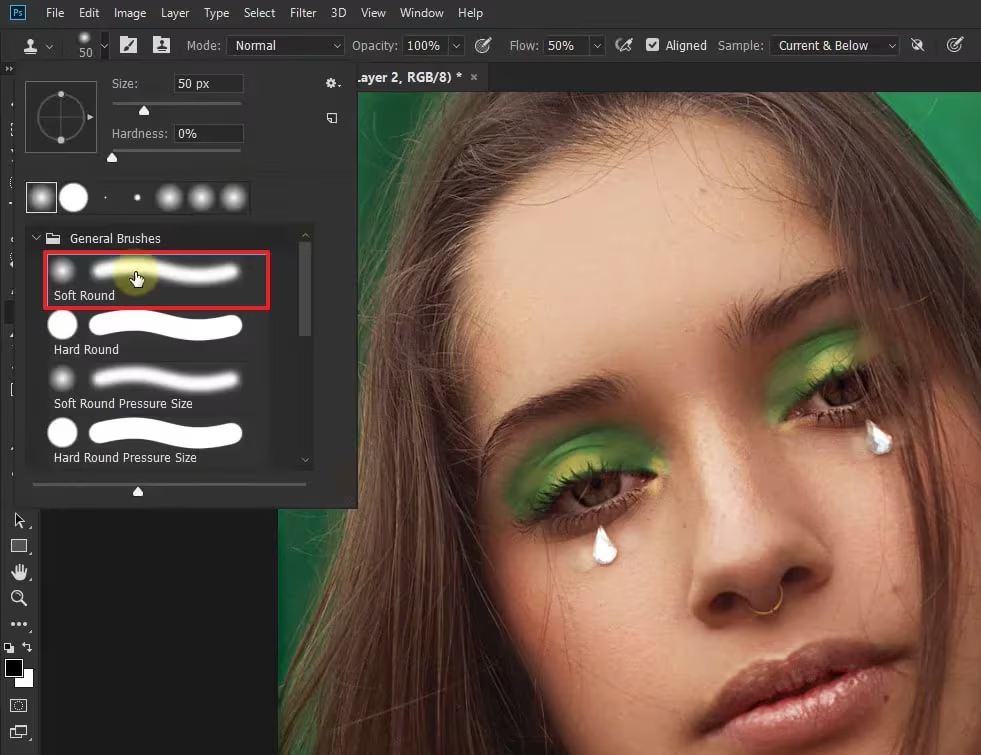
Task: Open the brush picker gear settings menu
Action: tap(332, 84)
